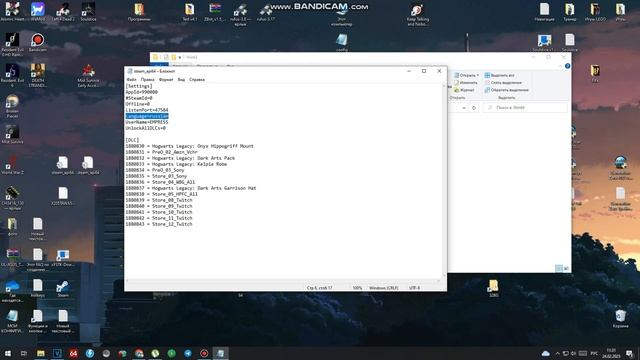Screen dimensions: 640x360
Task: Click the highlighted Language=russian line
Action: click(147, 116)
